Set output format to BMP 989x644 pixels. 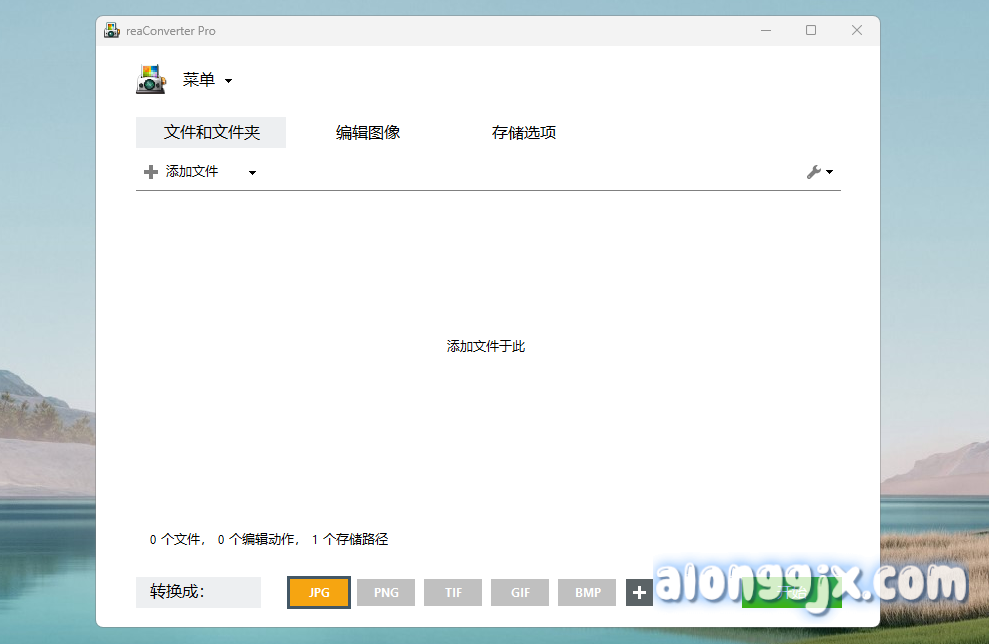(x=587, y=593)
